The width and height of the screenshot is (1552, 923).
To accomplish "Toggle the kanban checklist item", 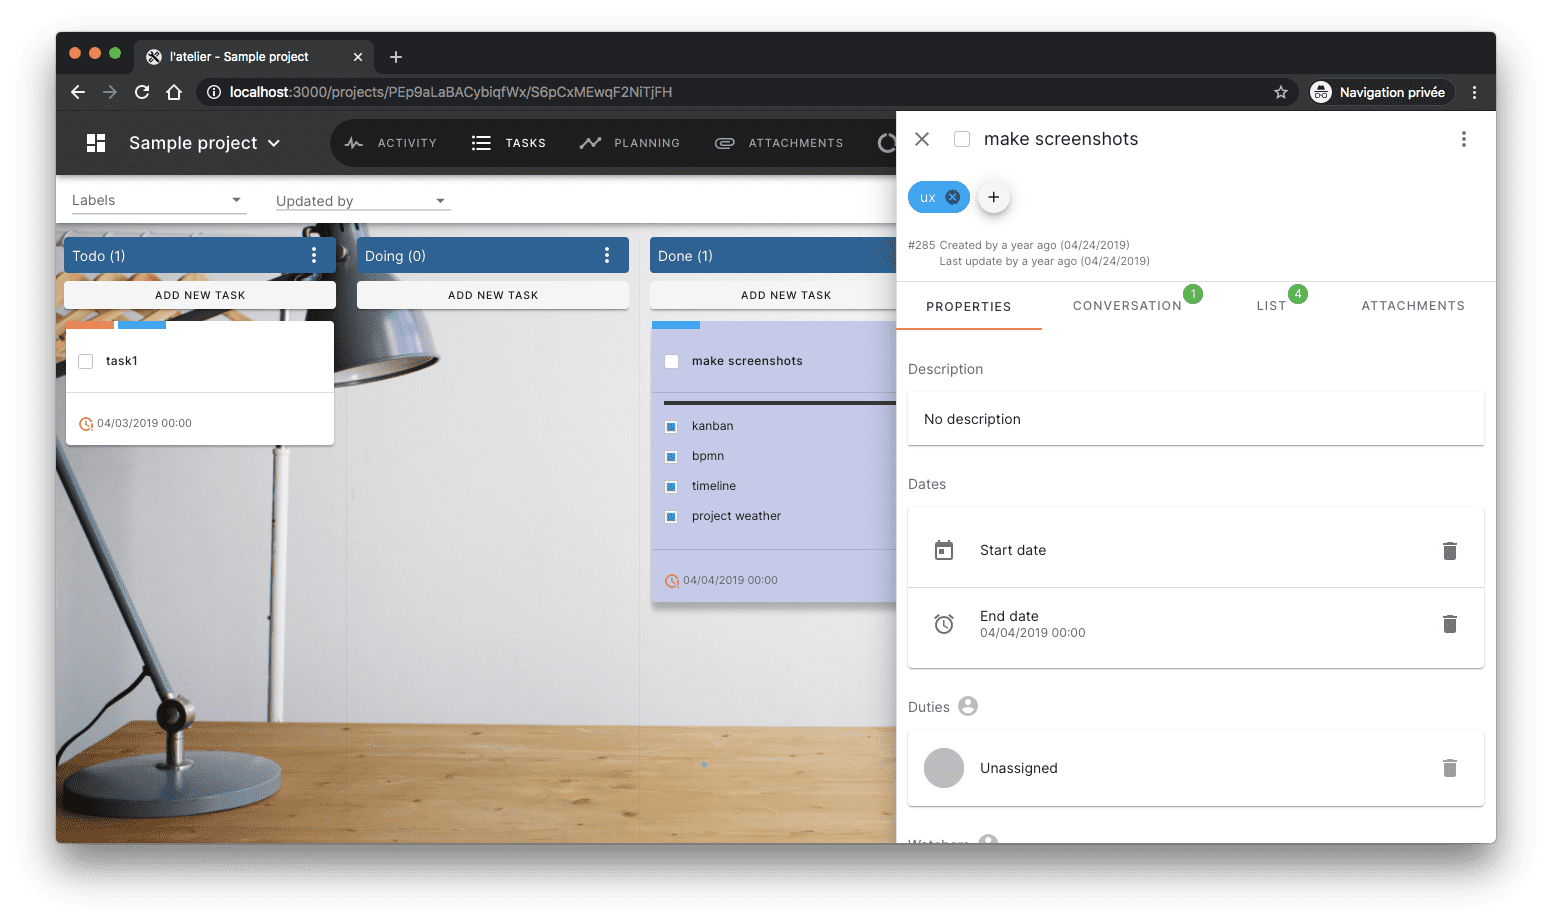I will (x=671, y=427).
